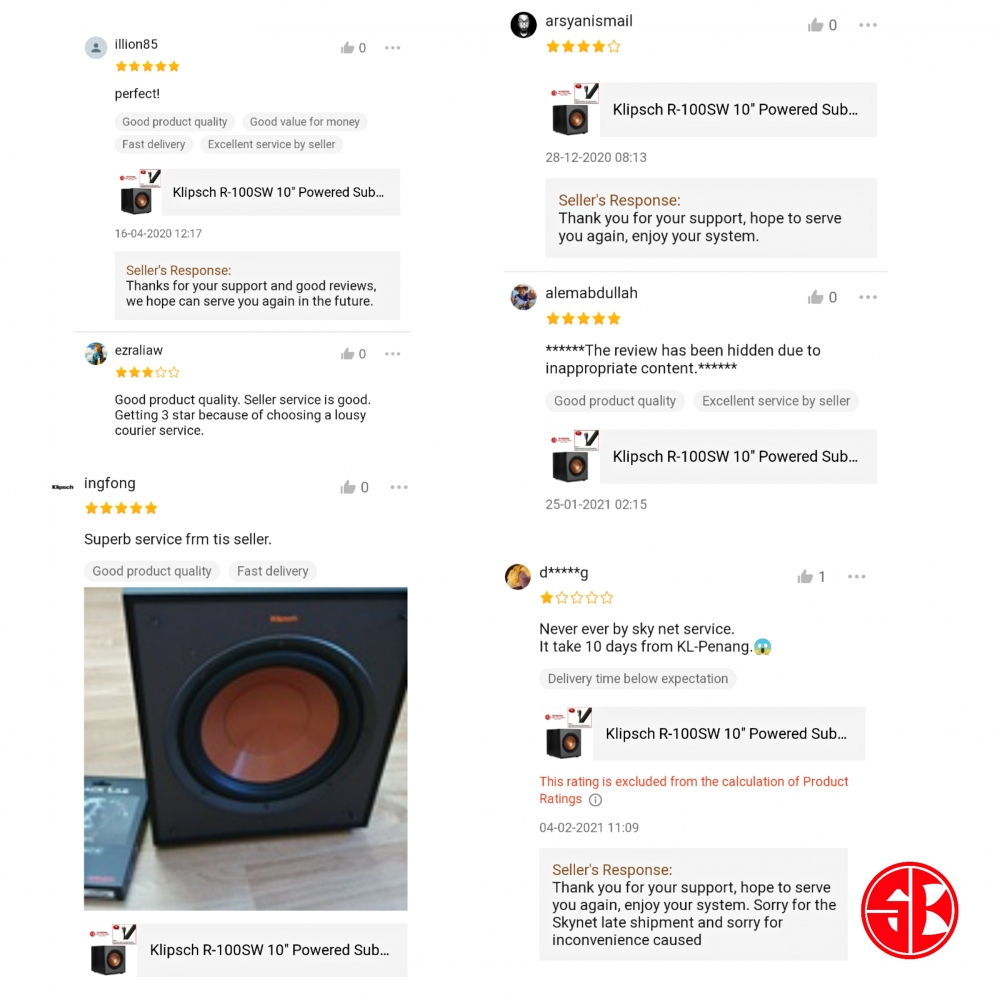This screenshot has width=1000, height=1000.
Task: Open three-dot menu on d*****g's review
Action: point(857,577)
